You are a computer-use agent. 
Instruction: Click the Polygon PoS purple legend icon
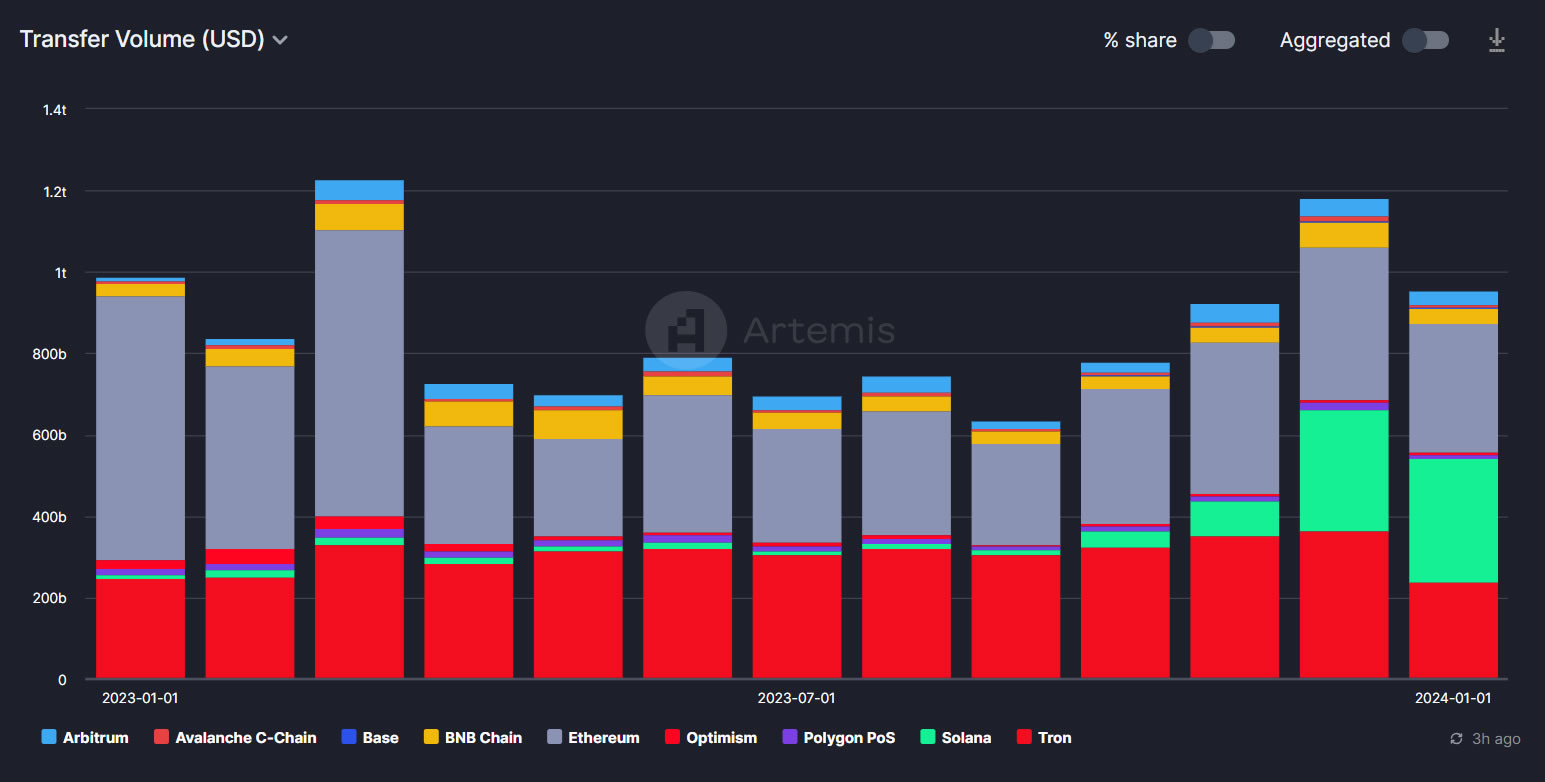(x=790, y=738)
